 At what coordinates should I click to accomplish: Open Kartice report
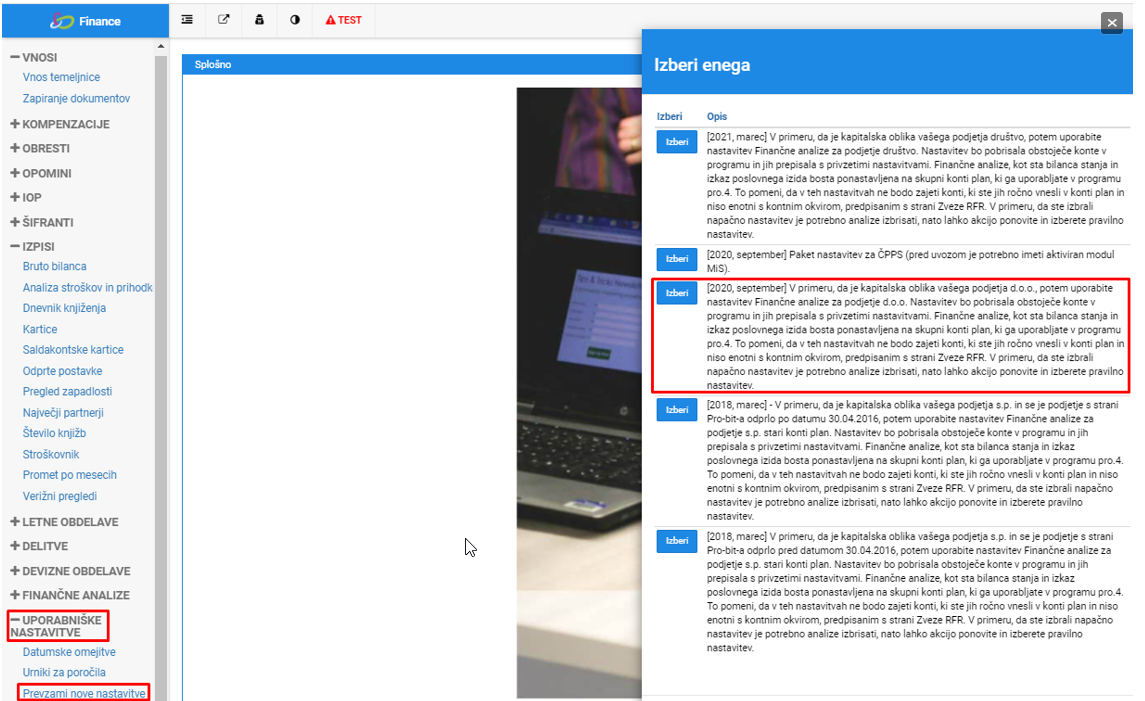(39, 329)
